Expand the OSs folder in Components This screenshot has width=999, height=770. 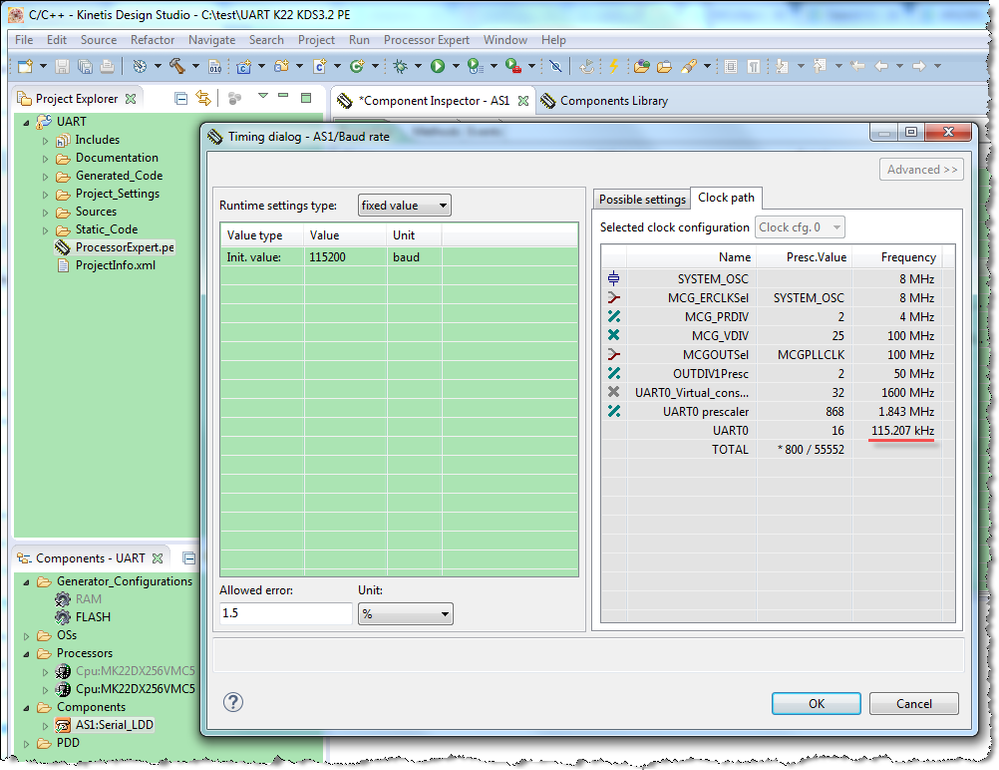click(28, 636)
